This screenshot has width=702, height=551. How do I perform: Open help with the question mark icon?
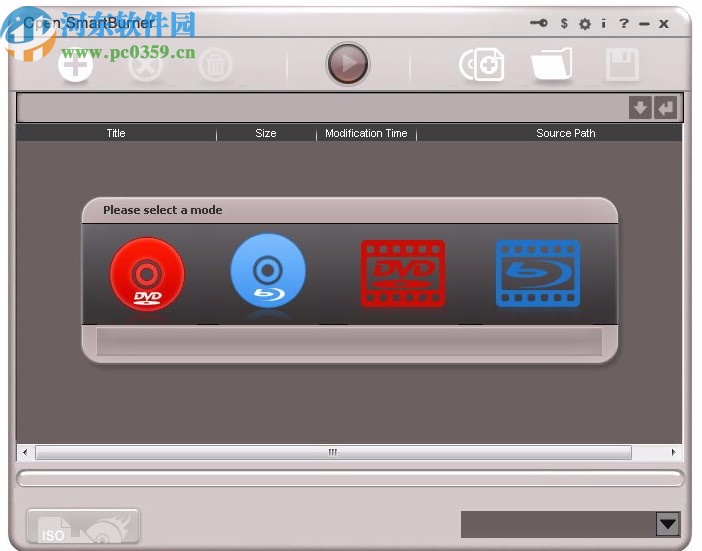(624, 23)
